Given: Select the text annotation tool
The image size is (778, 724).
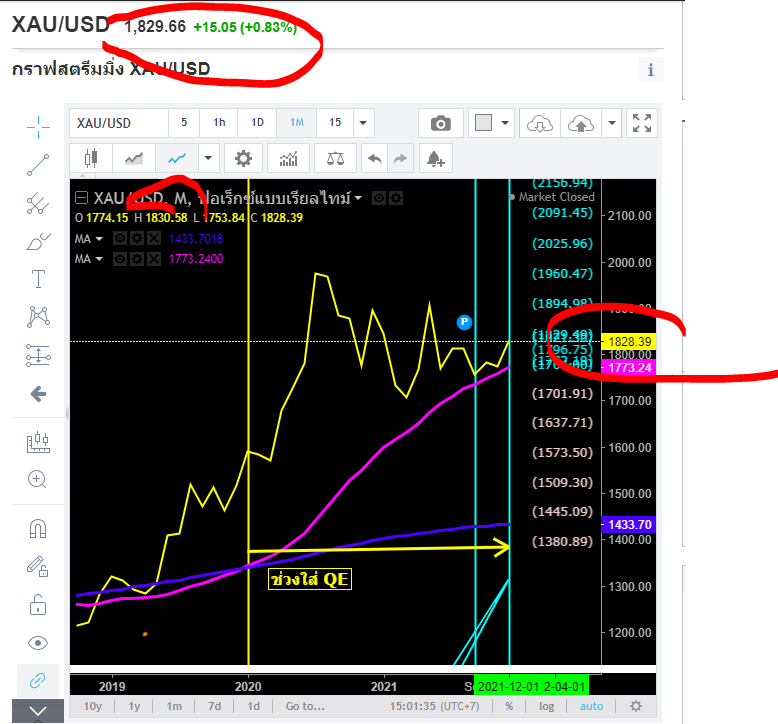Looking at the screenshot, I should coord(38,279).
